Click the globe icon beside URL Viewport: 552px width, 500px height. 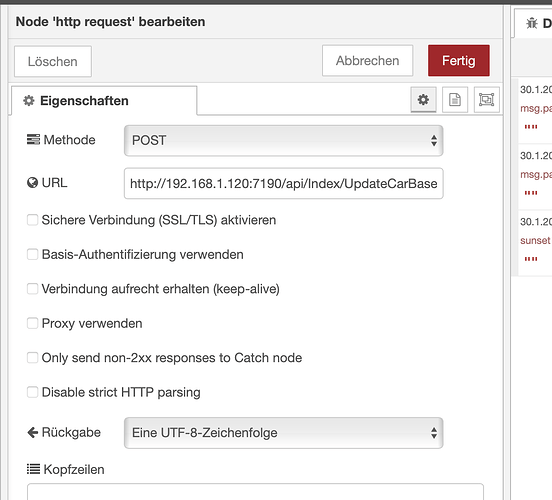point(32,183)
